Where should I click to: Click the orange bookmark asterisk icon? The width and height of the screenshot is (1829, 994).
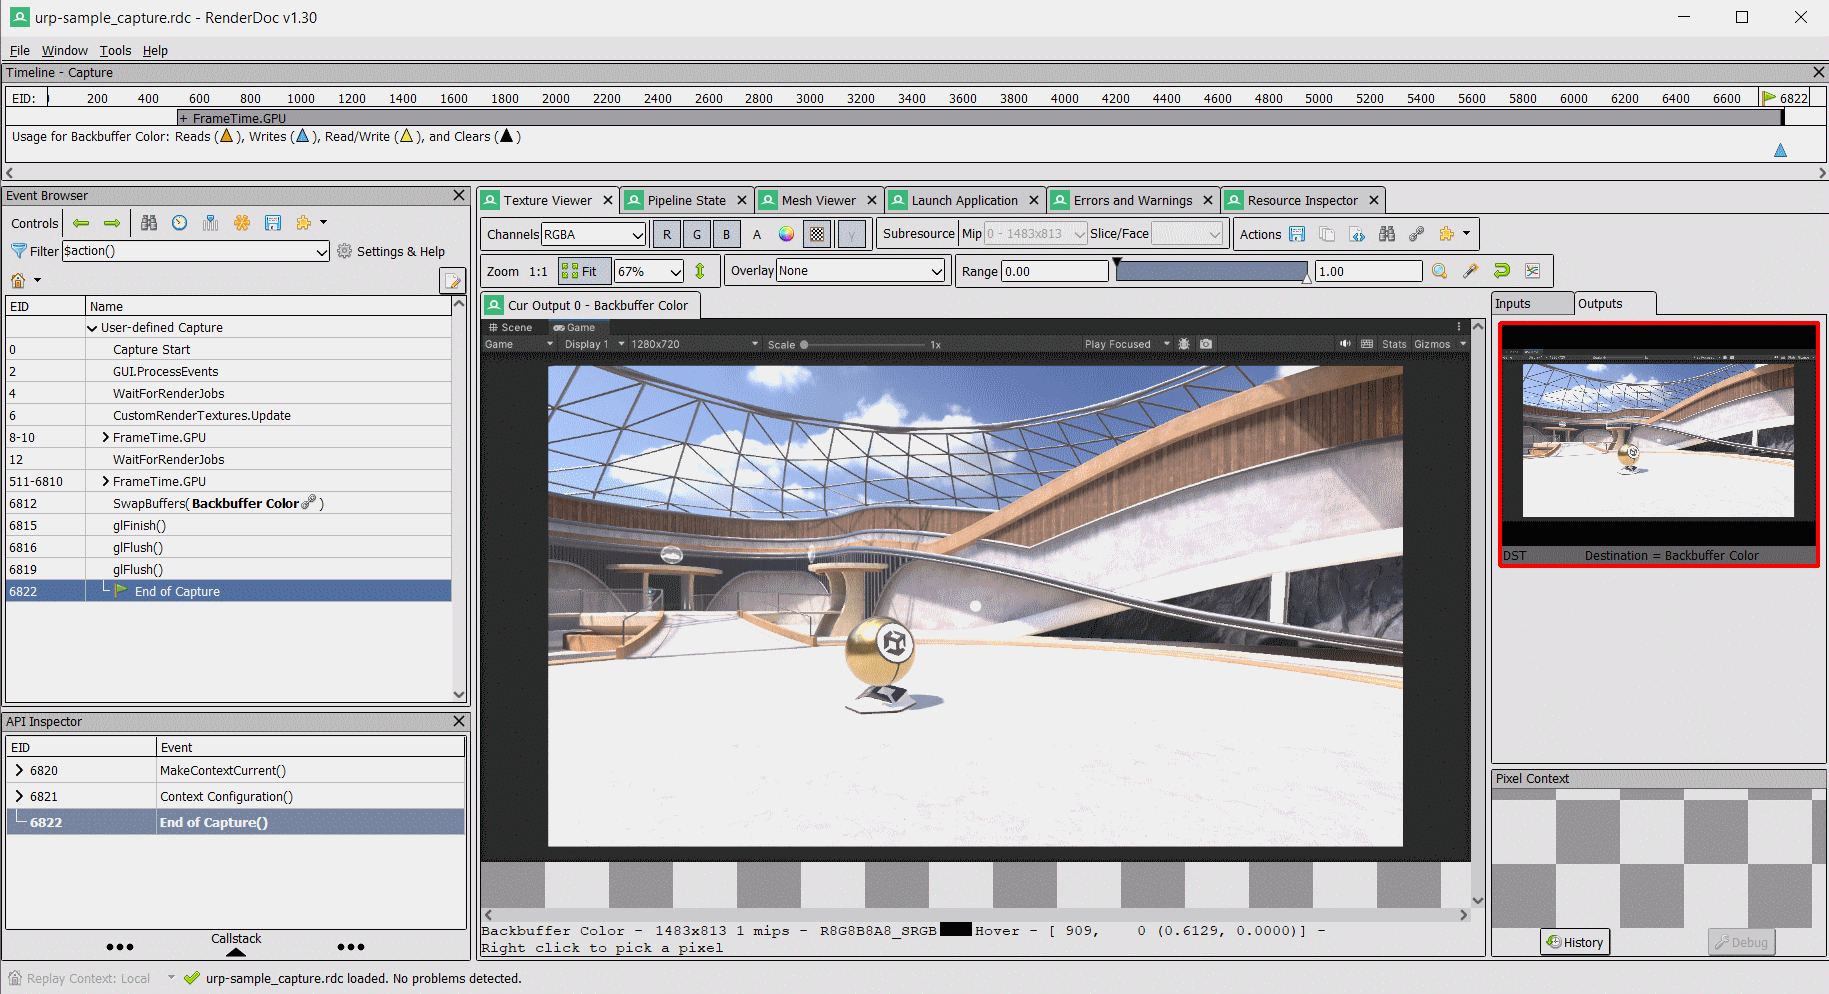pyautogui.click(x=242, y=222)
